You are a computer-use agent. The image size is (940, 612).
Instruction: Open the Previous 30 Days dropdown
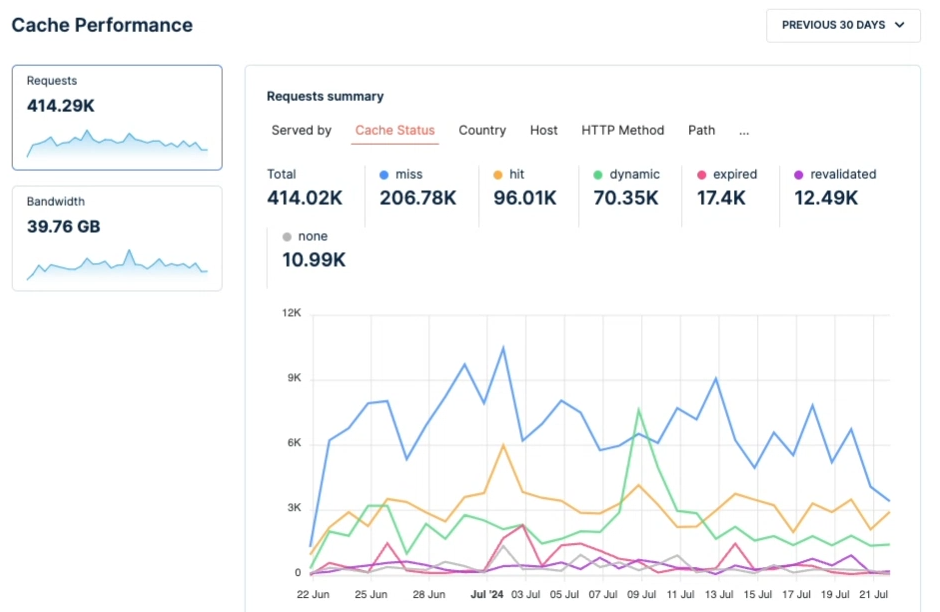click(x=843, y=25)
